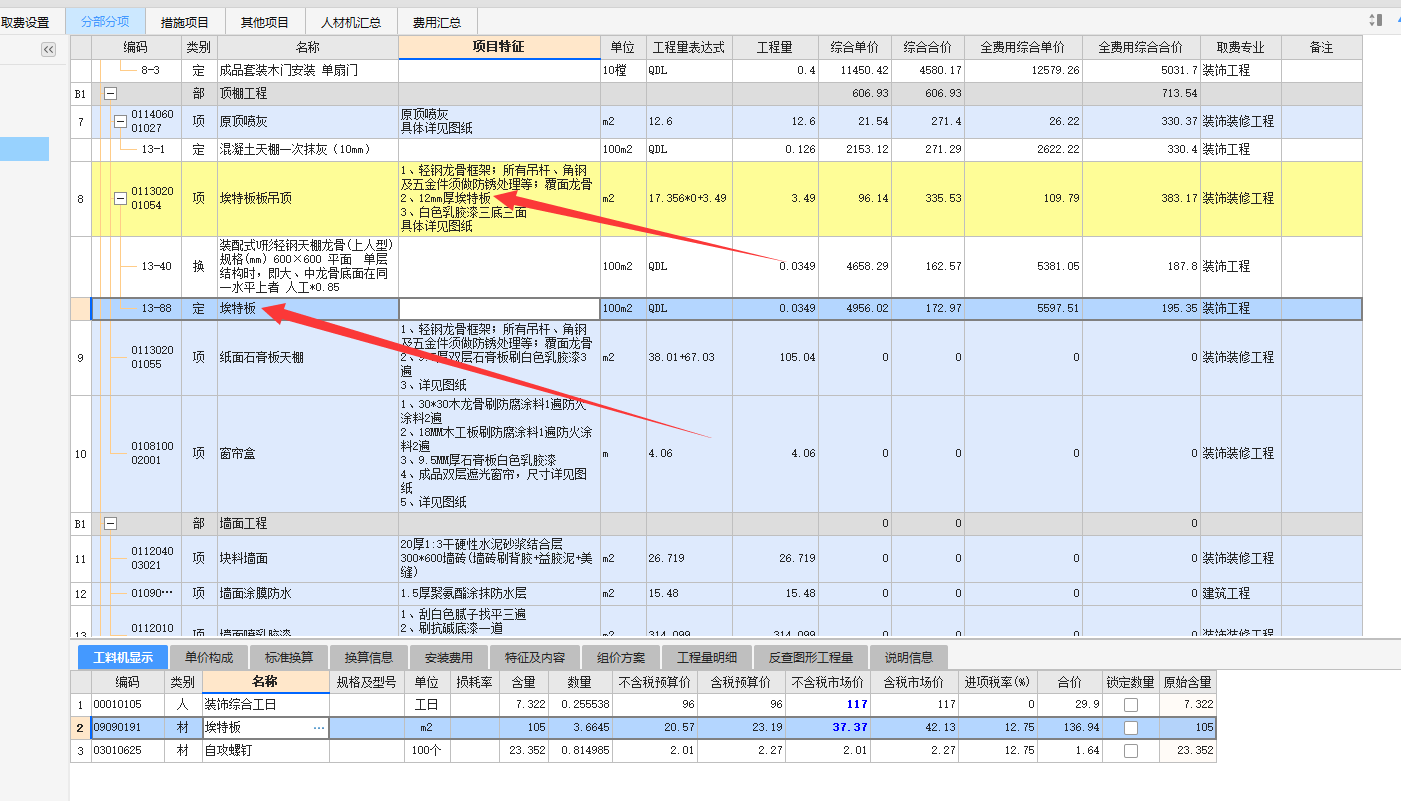Click the 综合单价 column header
This screenshot has width=1401, height=801.
click(854, 47)
